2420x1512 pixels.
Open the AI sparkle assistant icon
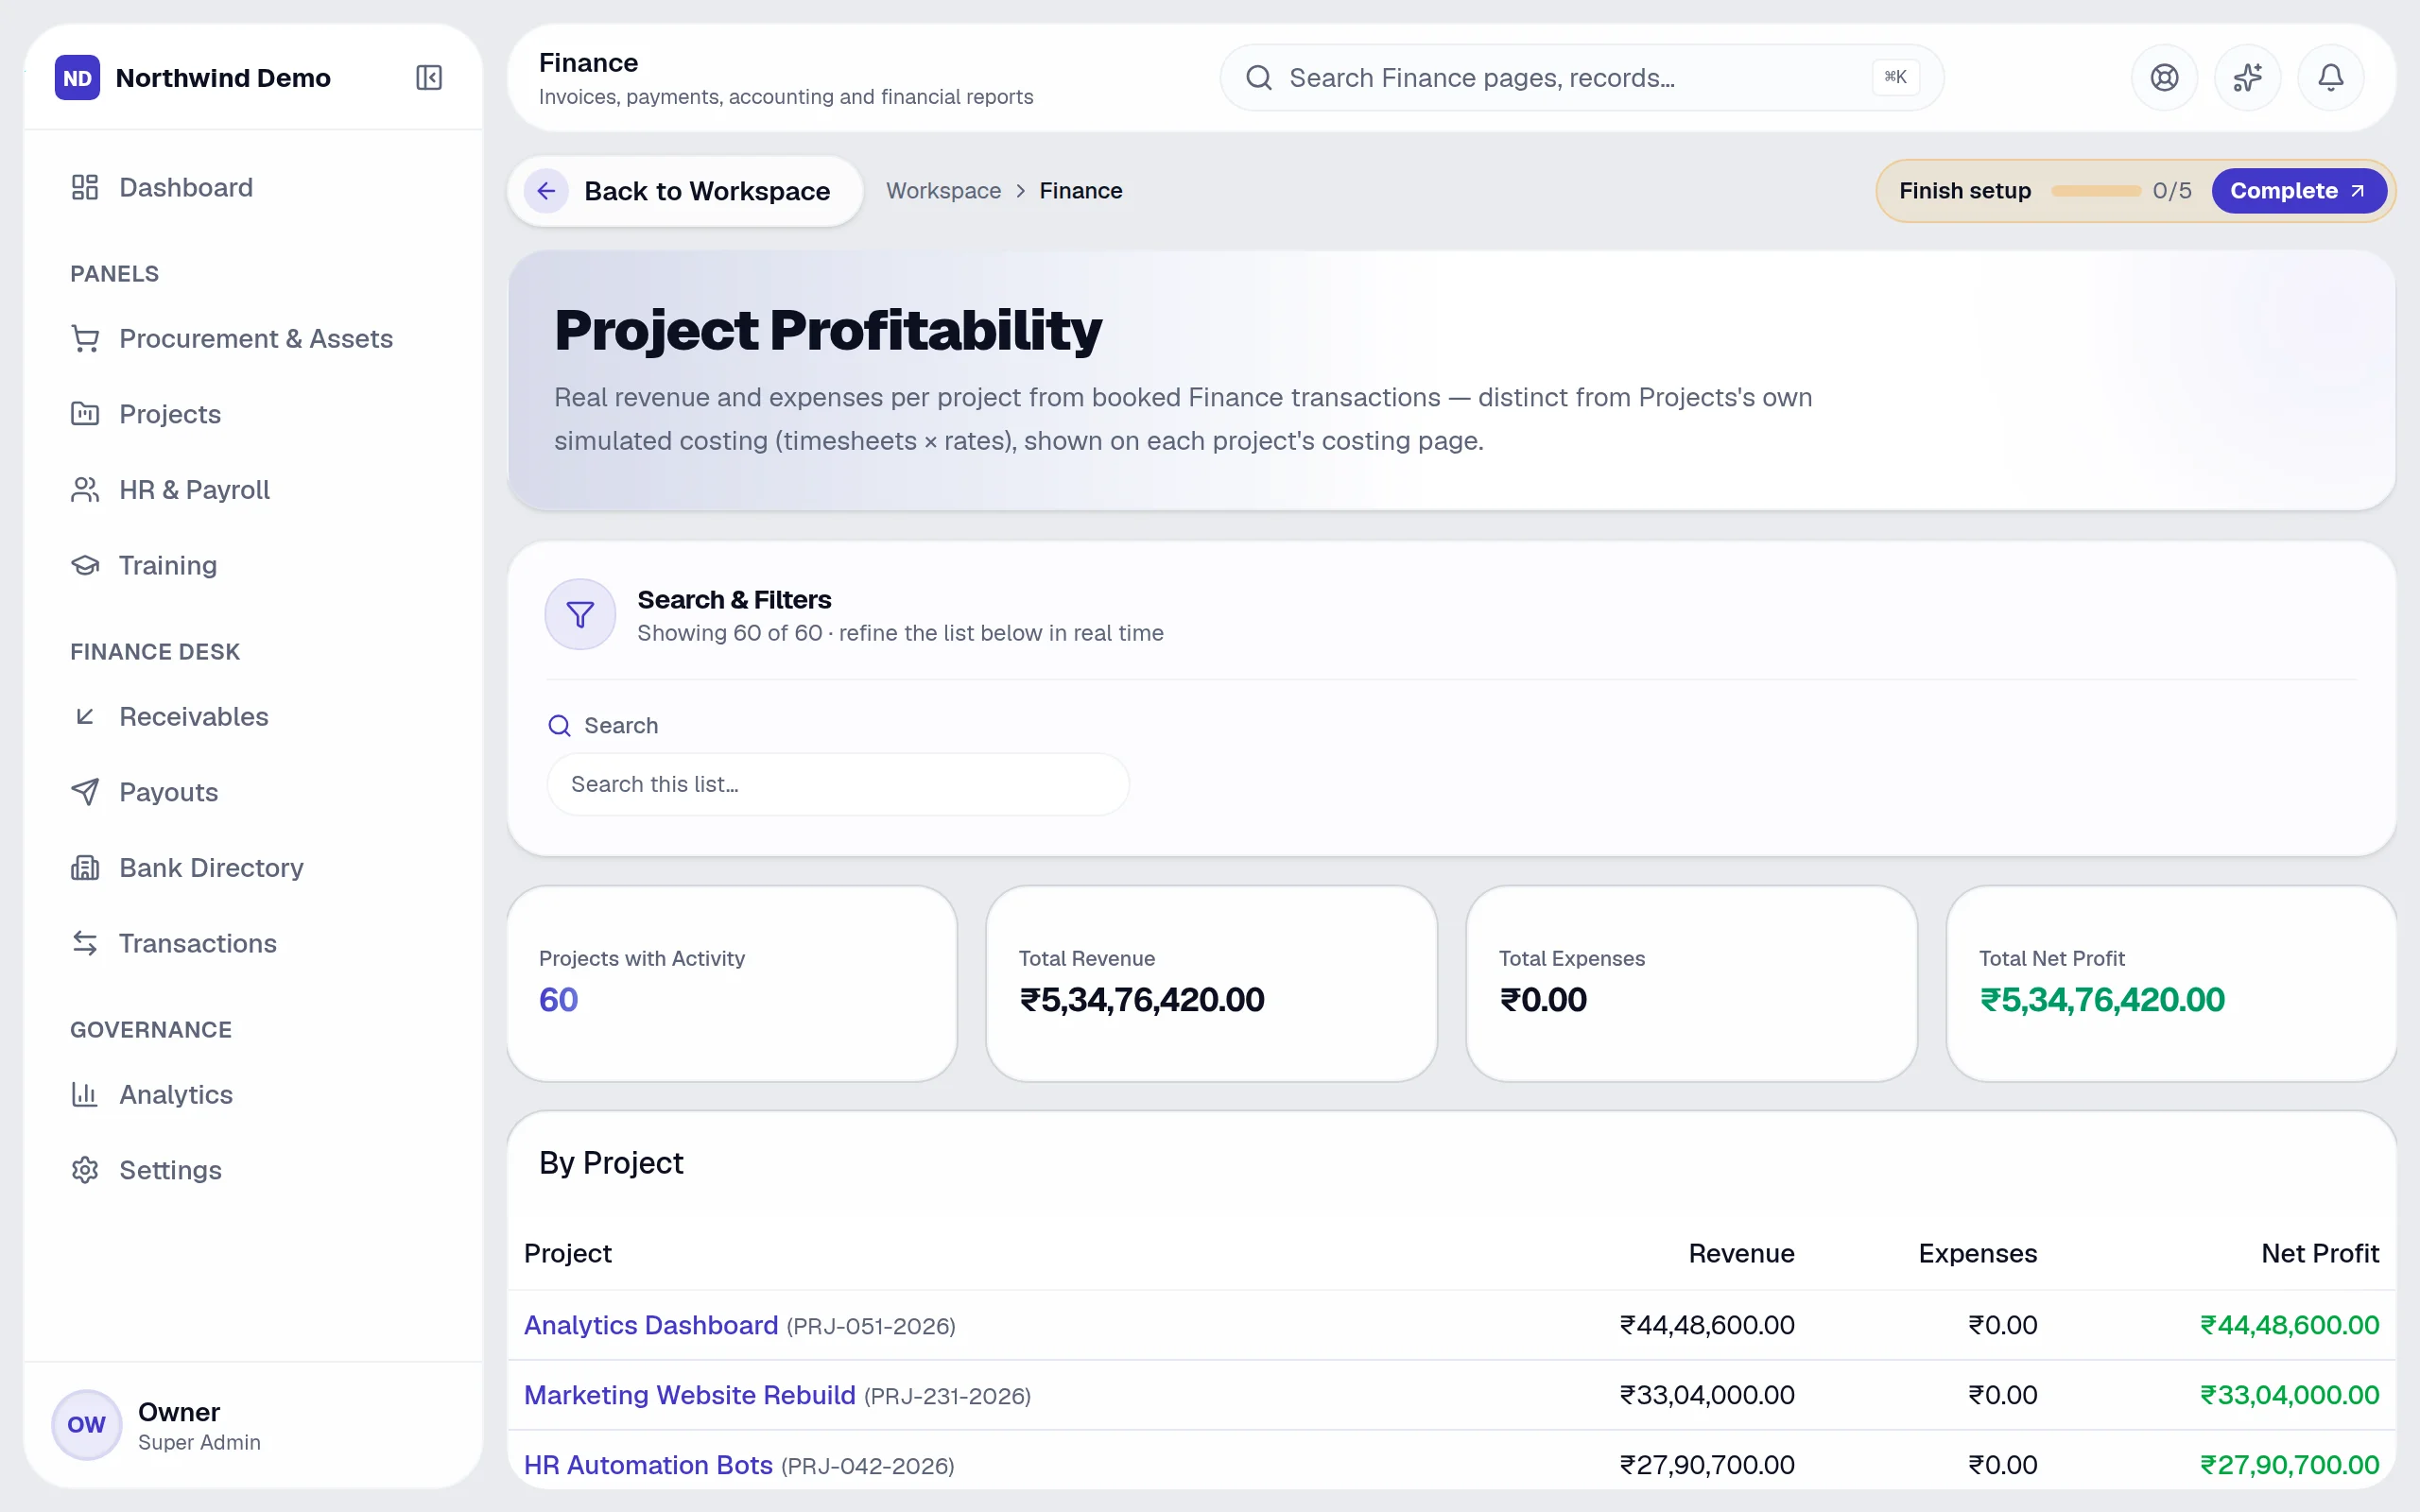click(2248, 78)
